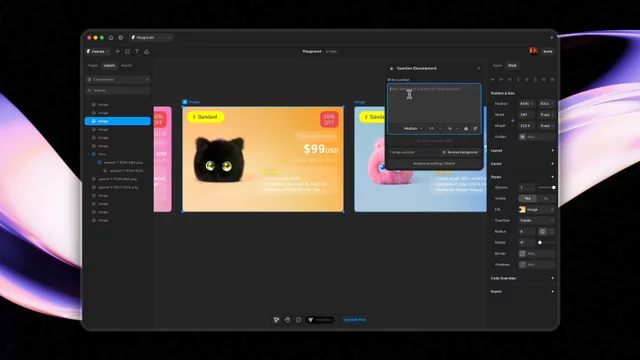Adjust the Opacity slider handle
640x360 pixels.
click(x=553, y=187)
